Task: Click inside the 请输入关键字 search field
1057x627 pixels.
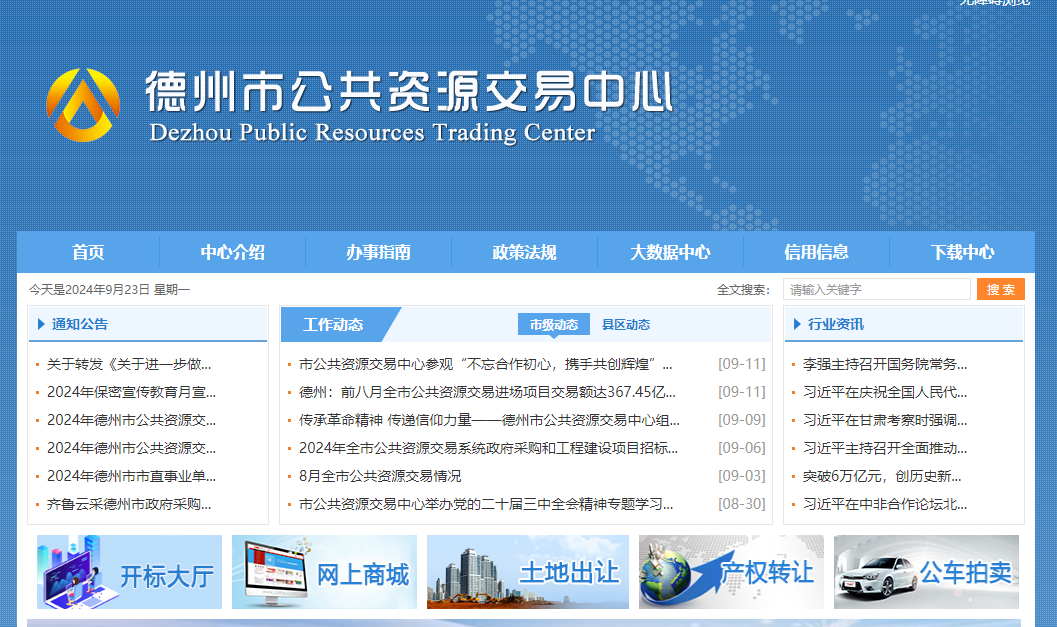Action: tap(876, 289)
